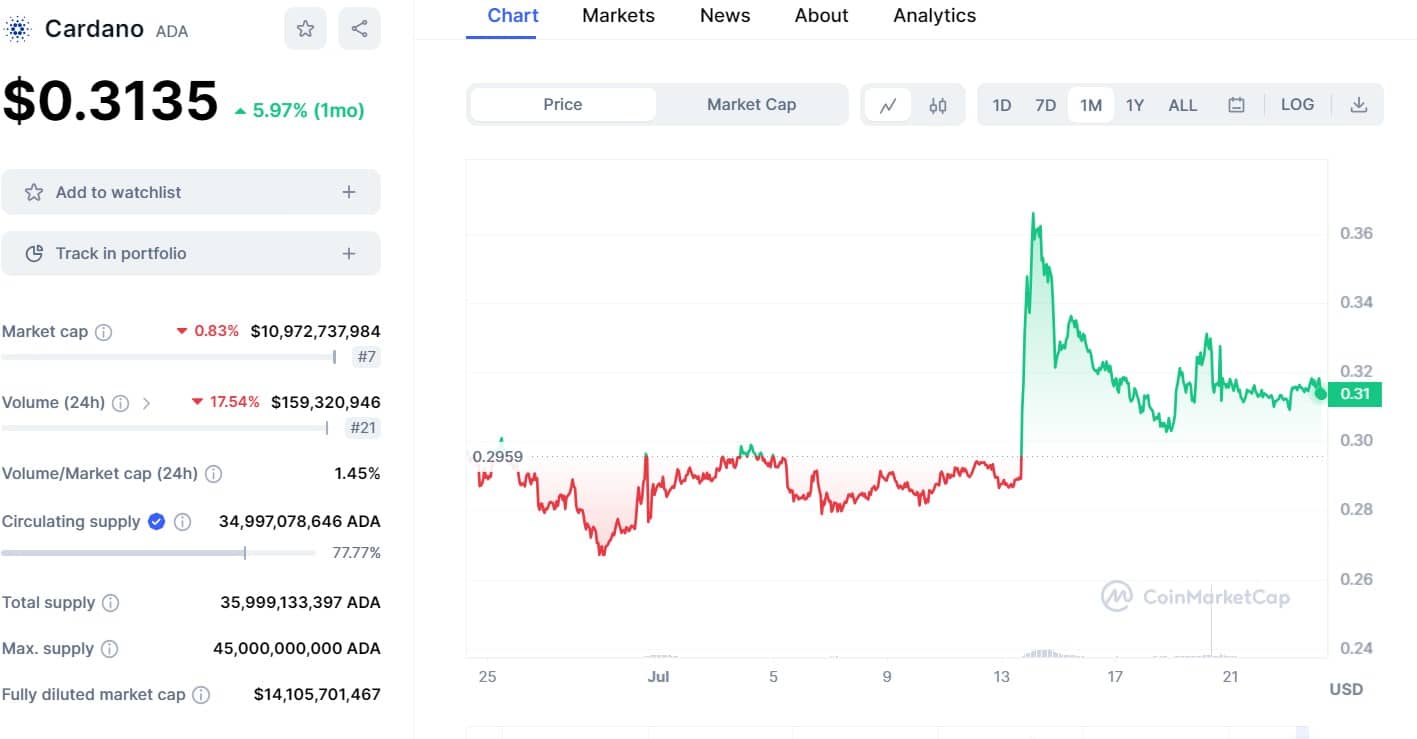Click the USD currency axis label
The height and width of the screenshot is (739, 1417).
pos(1346,689)
